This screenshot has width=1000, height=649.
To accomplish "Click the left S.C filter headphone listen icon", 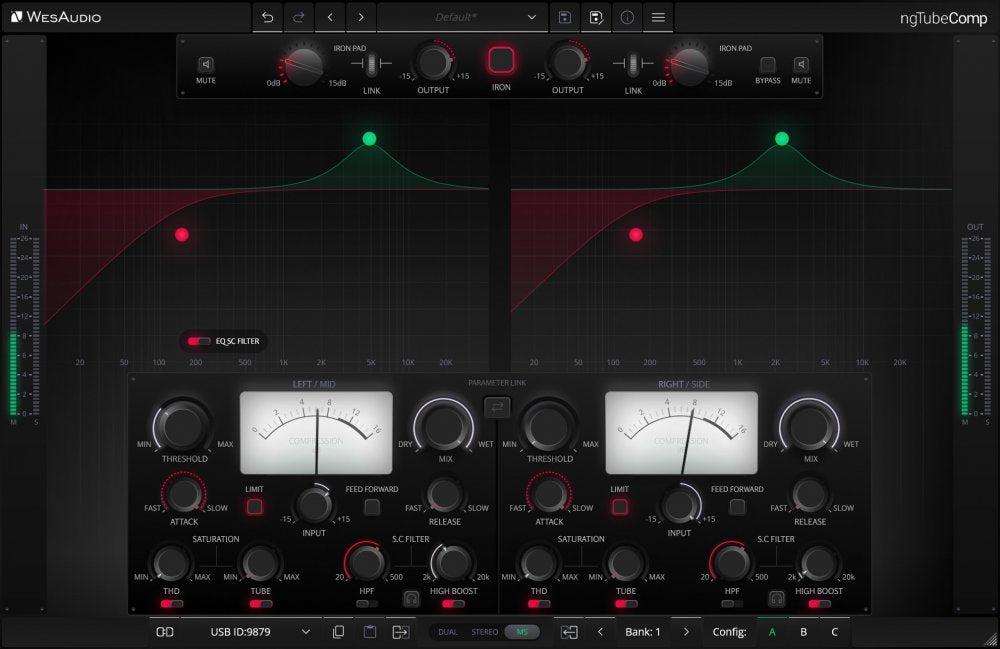I will coord(410,598).
